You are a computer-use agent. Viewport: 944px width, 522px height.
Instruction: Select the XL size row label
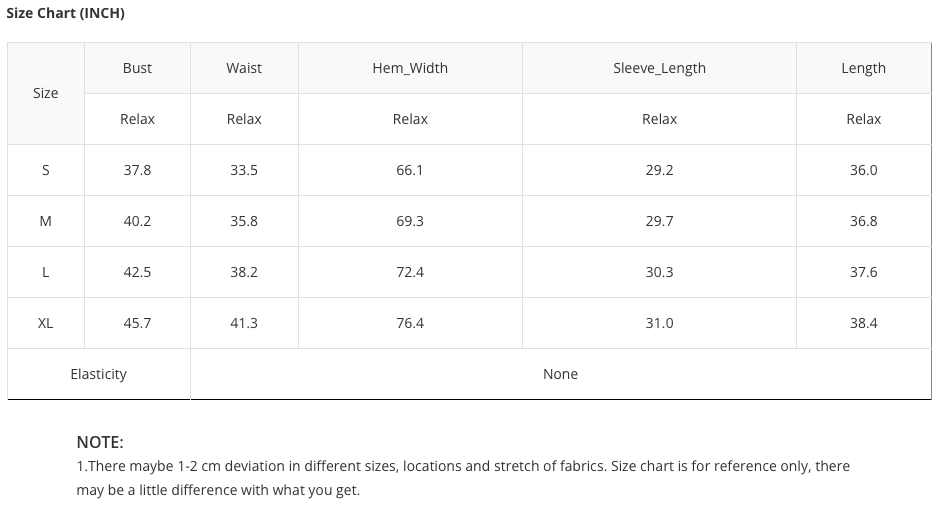point(46,323)
